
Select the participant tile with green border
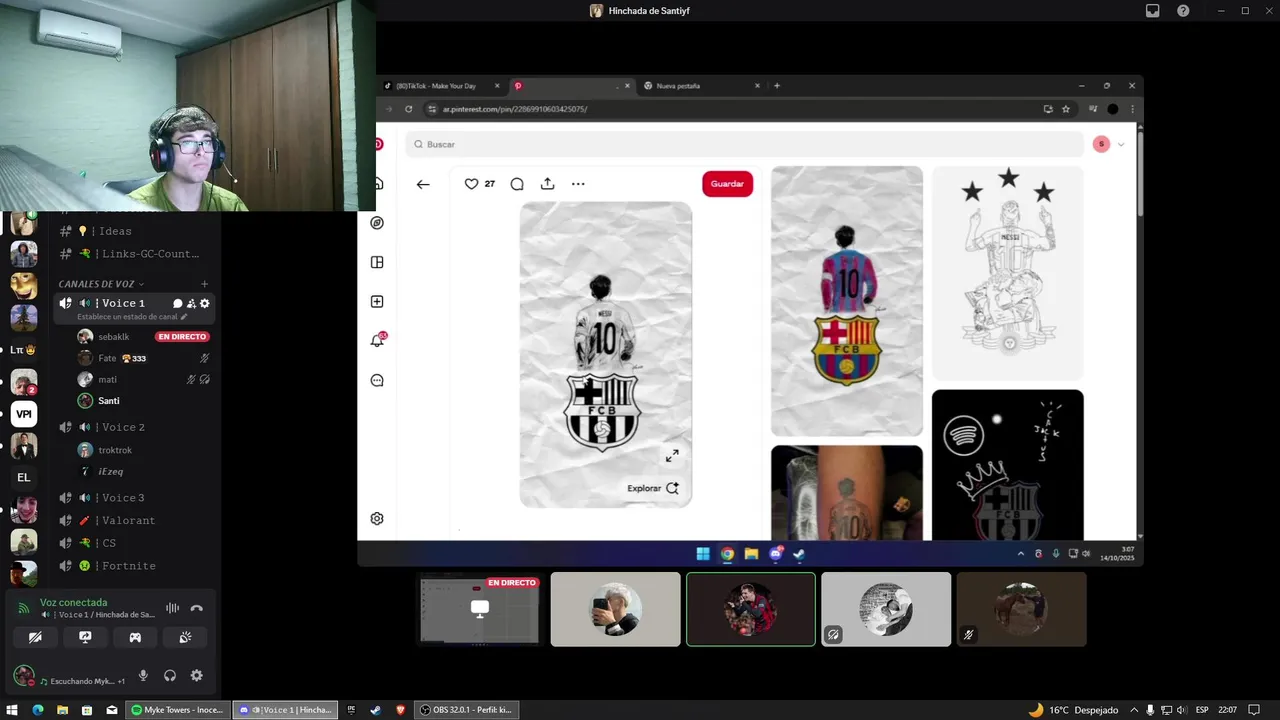pos(751,609)
